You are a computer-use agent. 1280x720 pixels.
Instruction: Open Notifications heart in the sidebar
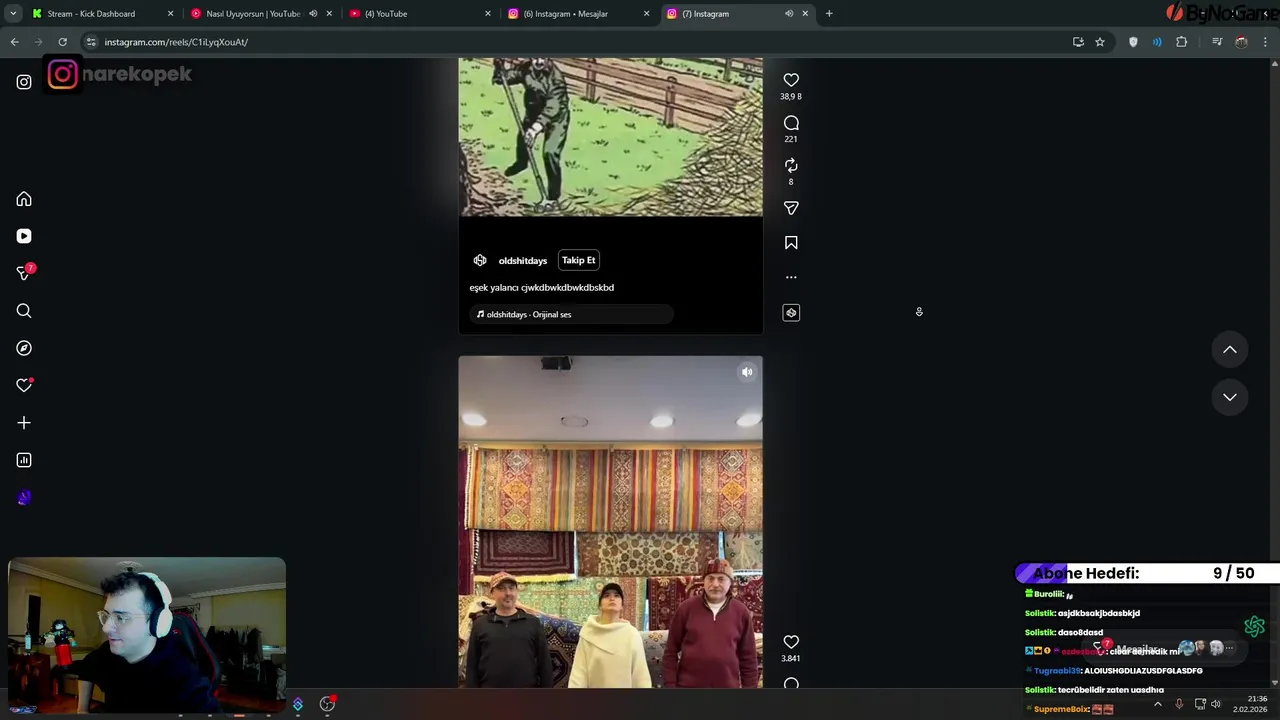(x=24, y=385)
